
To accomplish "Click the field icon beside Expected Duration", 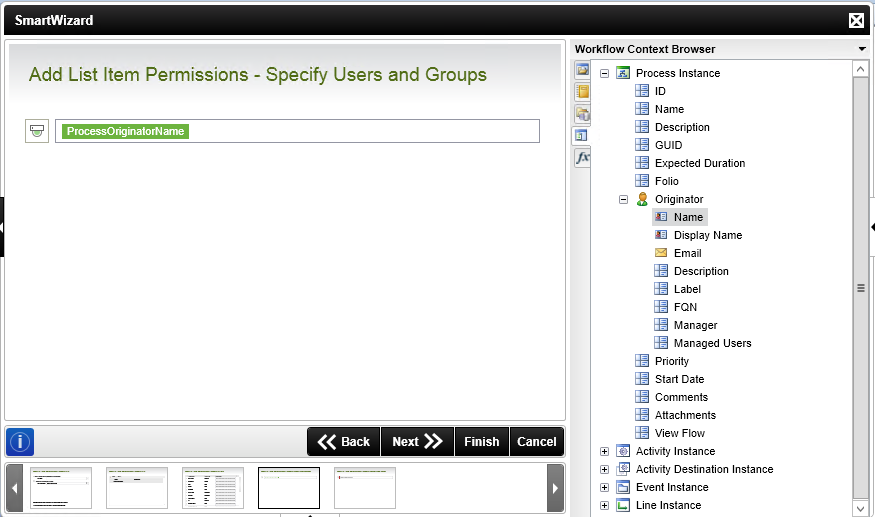I will (642, 163).
